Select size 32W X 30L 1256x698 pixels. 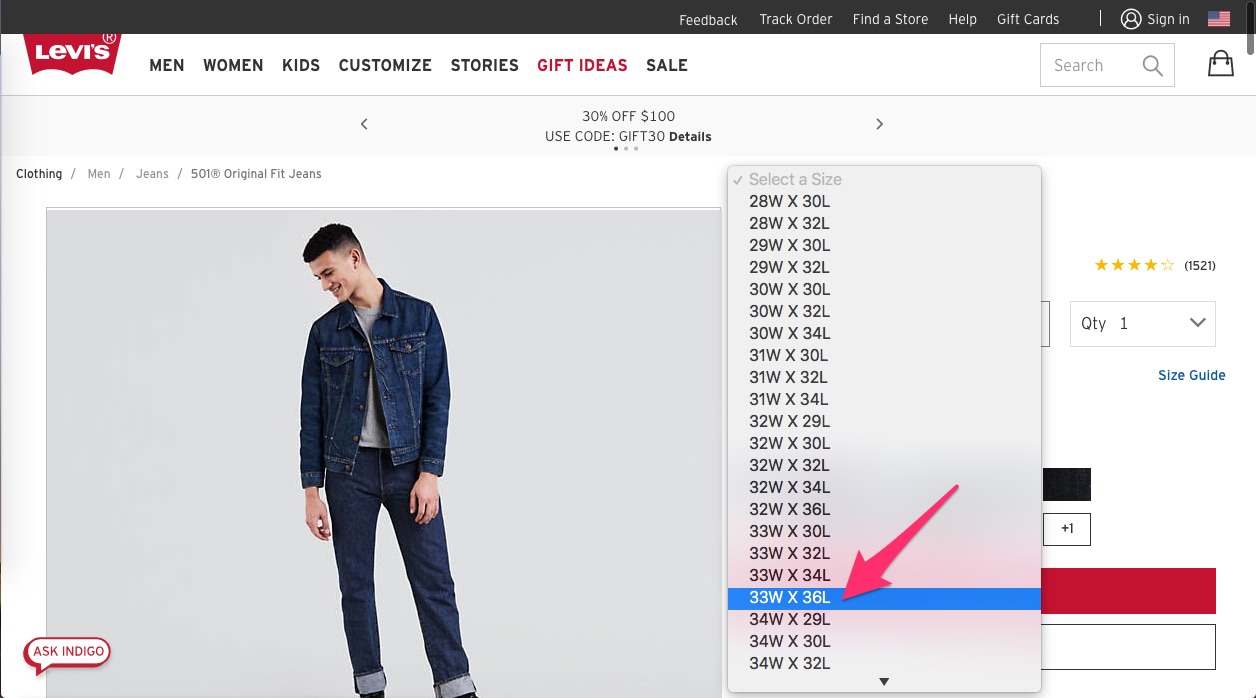point(884,443)
